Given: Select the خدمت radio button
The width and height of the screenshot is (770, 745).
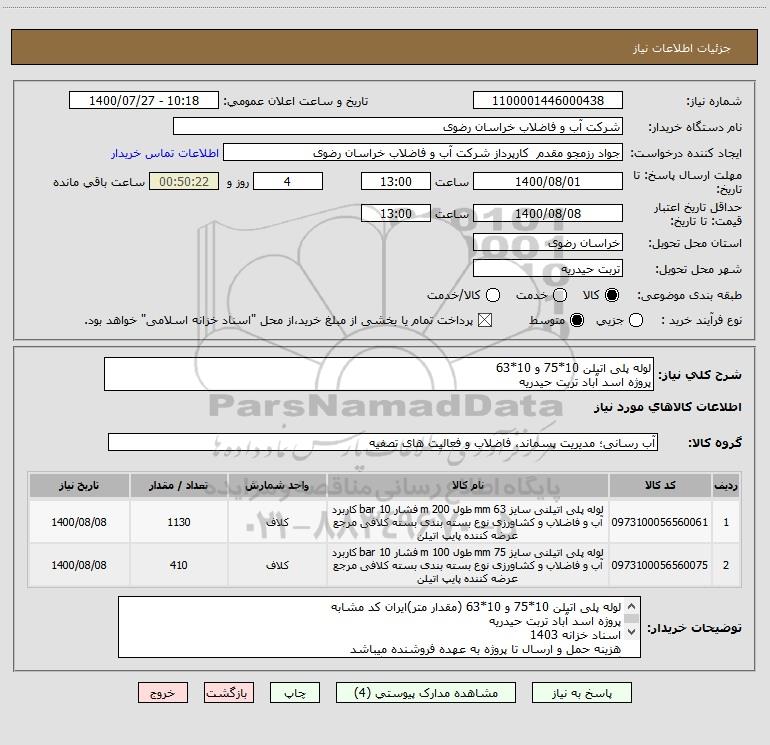Looking at the screenshot, I should coord(560,295).
